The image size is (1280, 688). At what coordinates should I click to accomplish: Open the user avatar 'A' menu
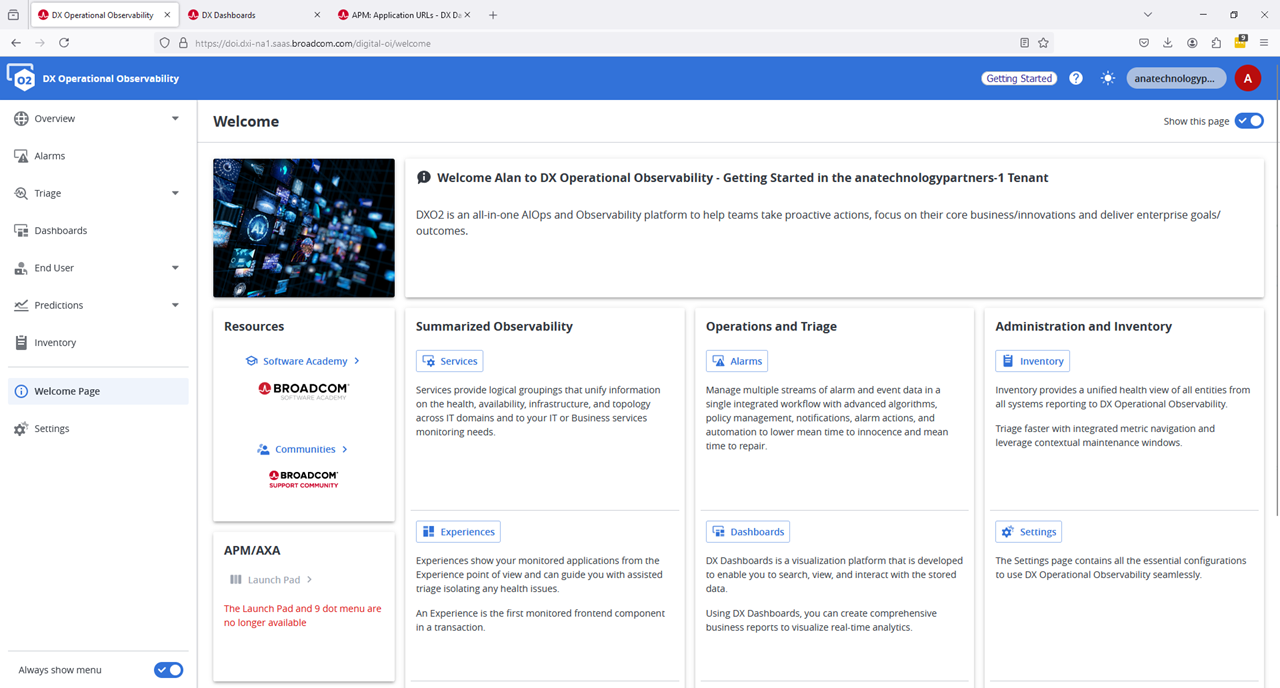pos(1247,78)
